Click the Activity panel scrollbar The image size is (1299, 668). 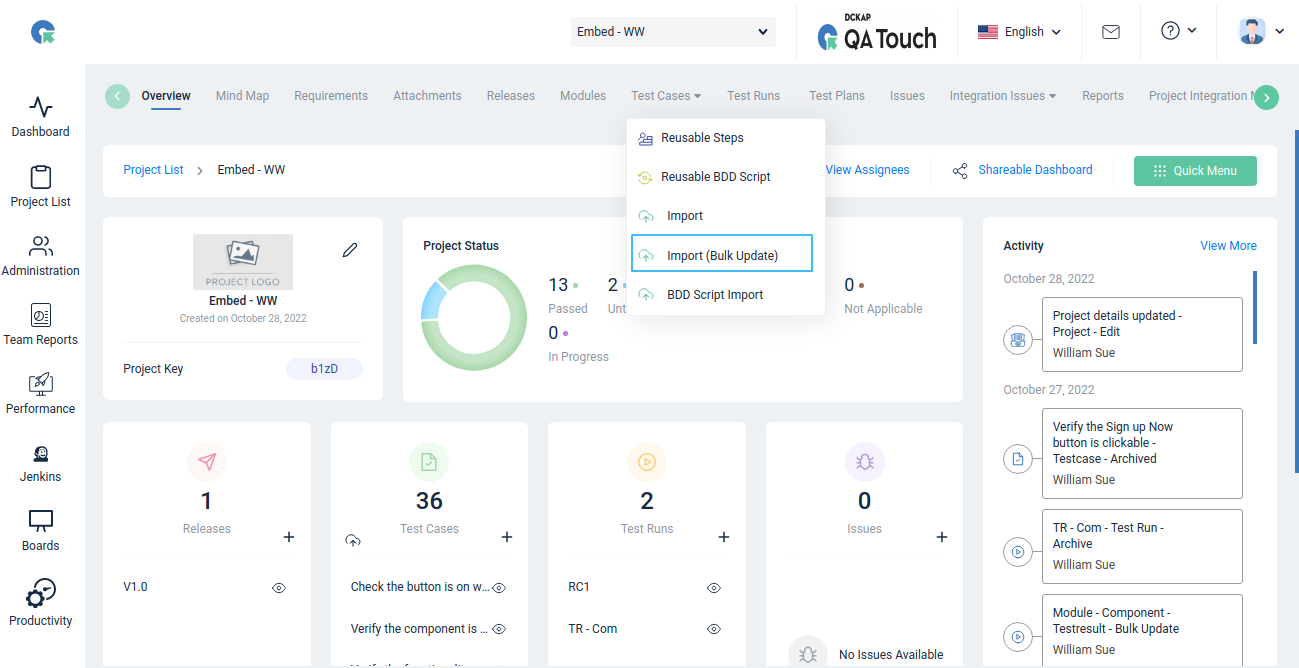point(1255,307)
